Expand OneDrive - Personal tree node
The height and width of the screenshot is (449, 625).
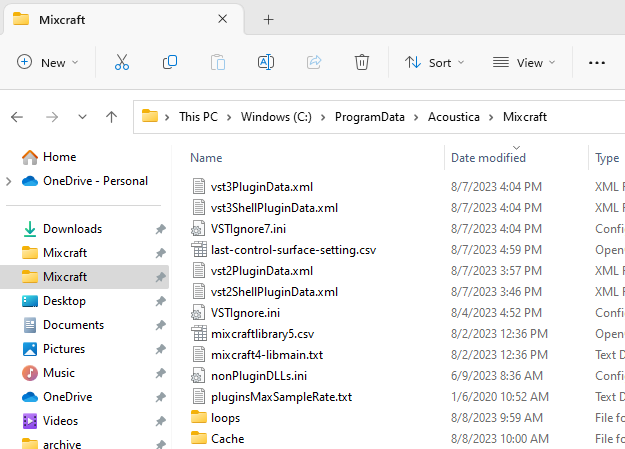coord(9,181)
